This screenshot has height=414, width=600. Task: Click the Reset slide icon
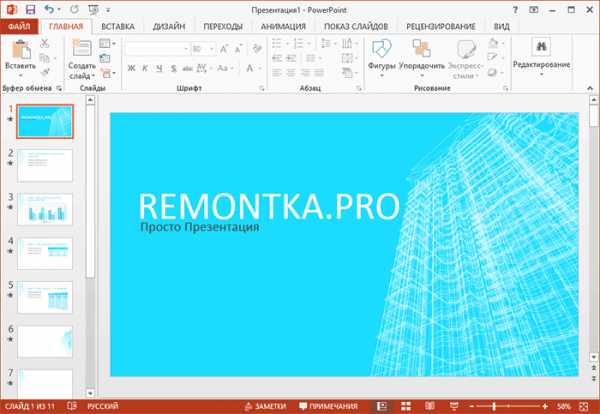(104, 58)
